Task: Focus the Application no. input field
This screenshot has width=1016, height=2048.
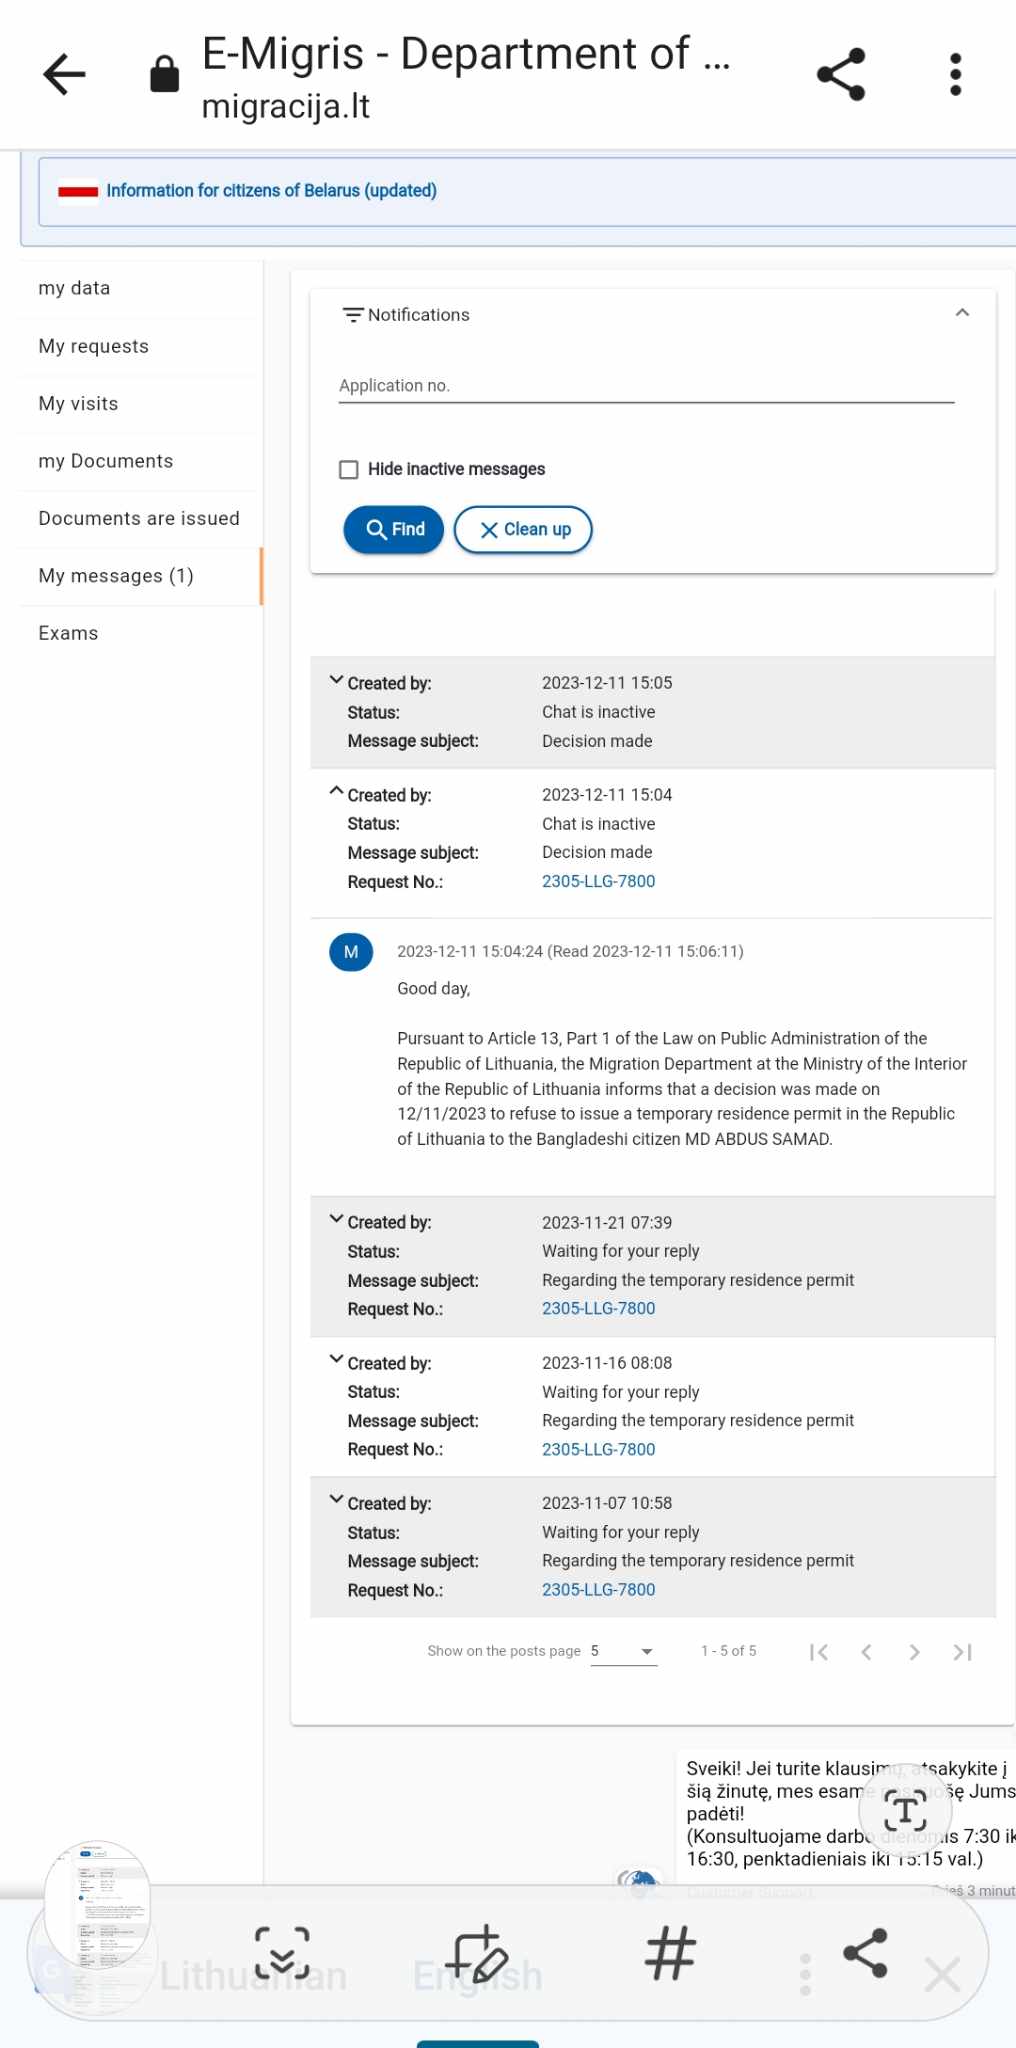Action: [647, 385]
